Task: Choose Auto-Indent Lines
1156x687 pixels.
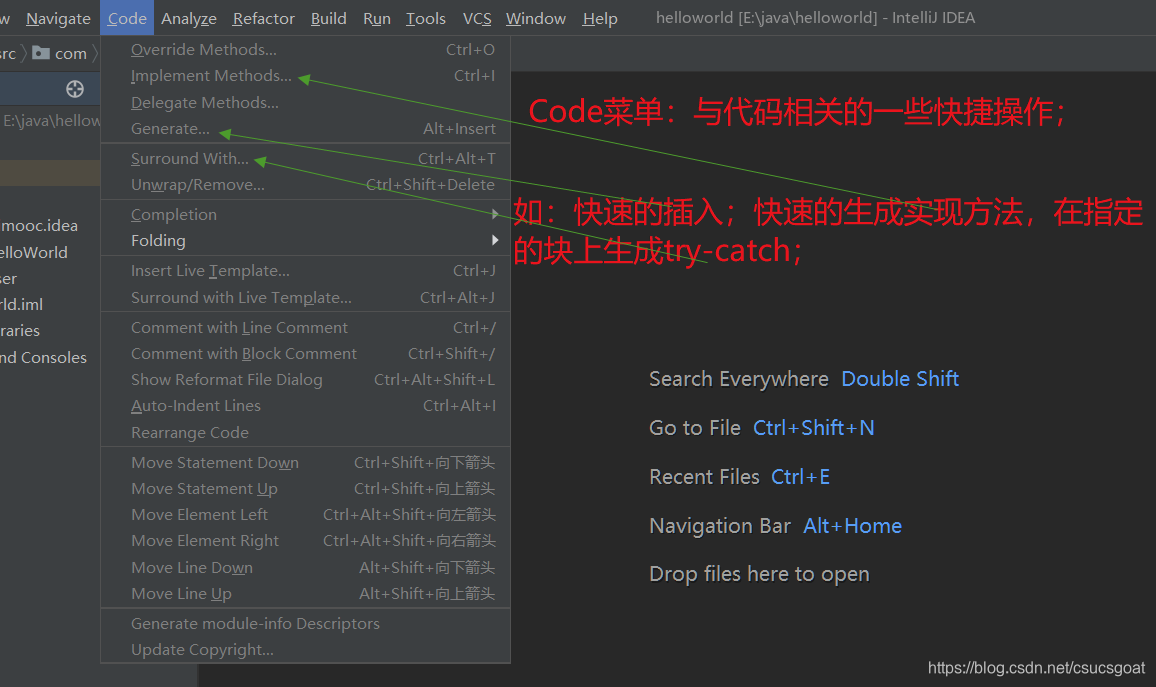Action: pyautogui.click(x=305, y=406)
